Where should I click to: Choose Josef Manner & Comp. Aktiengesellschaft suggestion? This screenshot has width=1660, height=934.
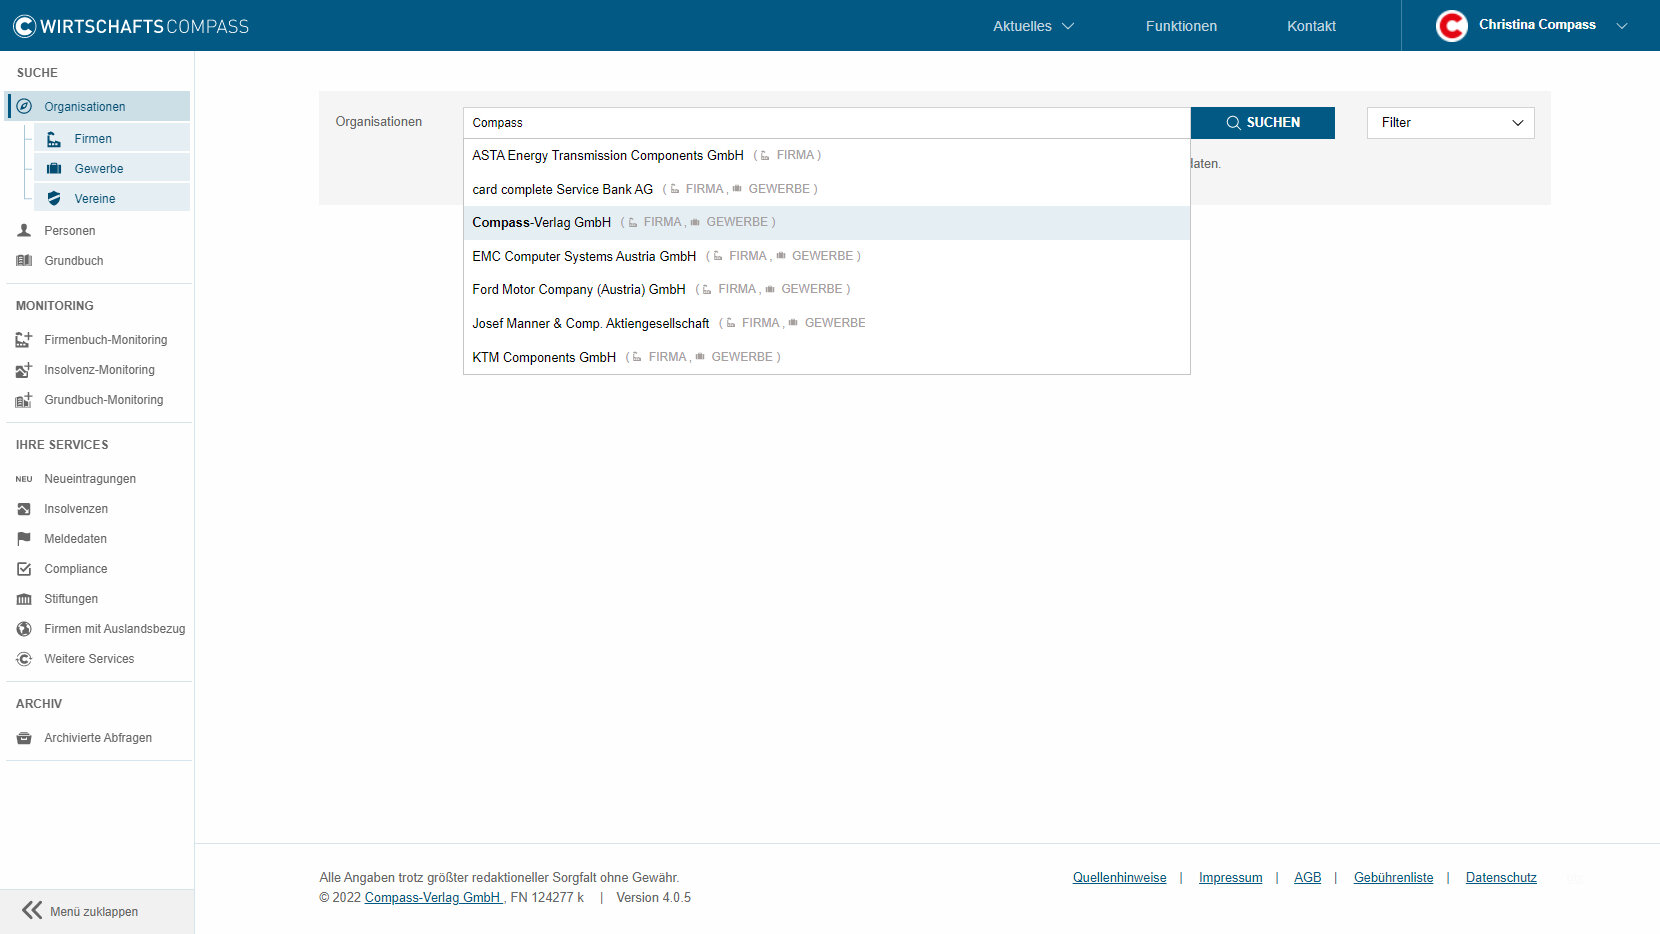click(827, 323)
